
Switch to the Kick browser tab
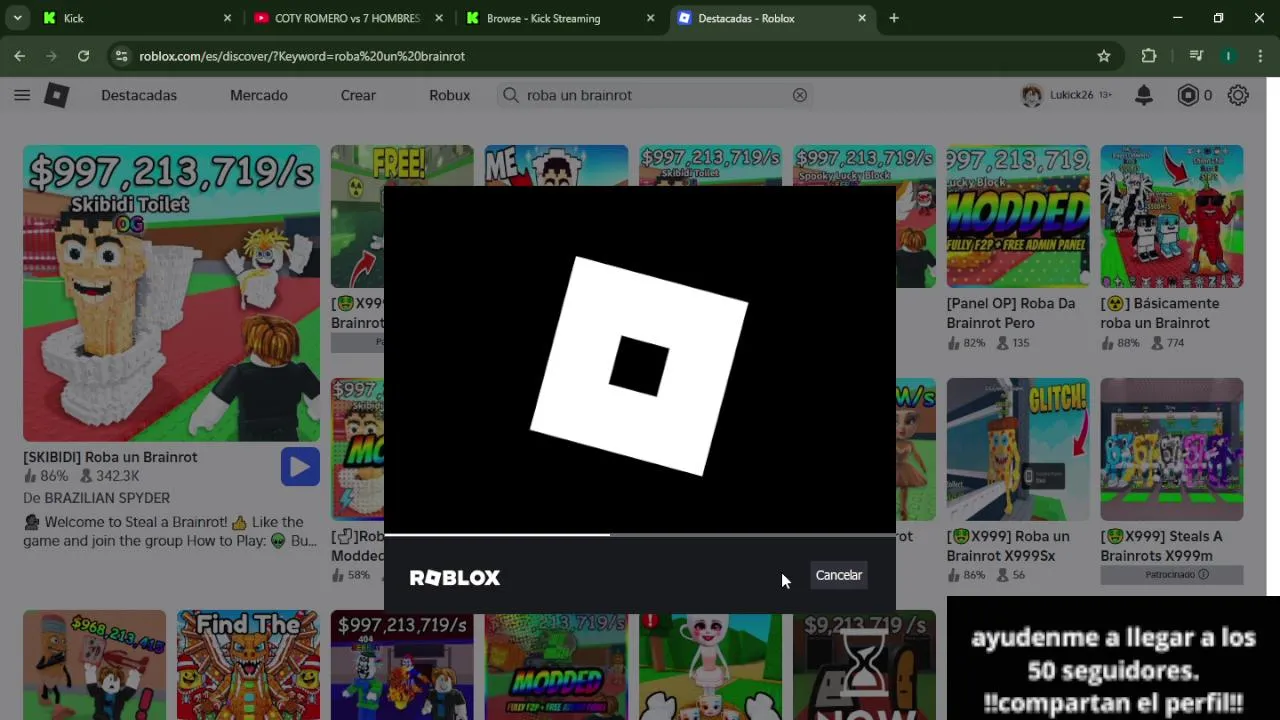(x=135, y=18)
